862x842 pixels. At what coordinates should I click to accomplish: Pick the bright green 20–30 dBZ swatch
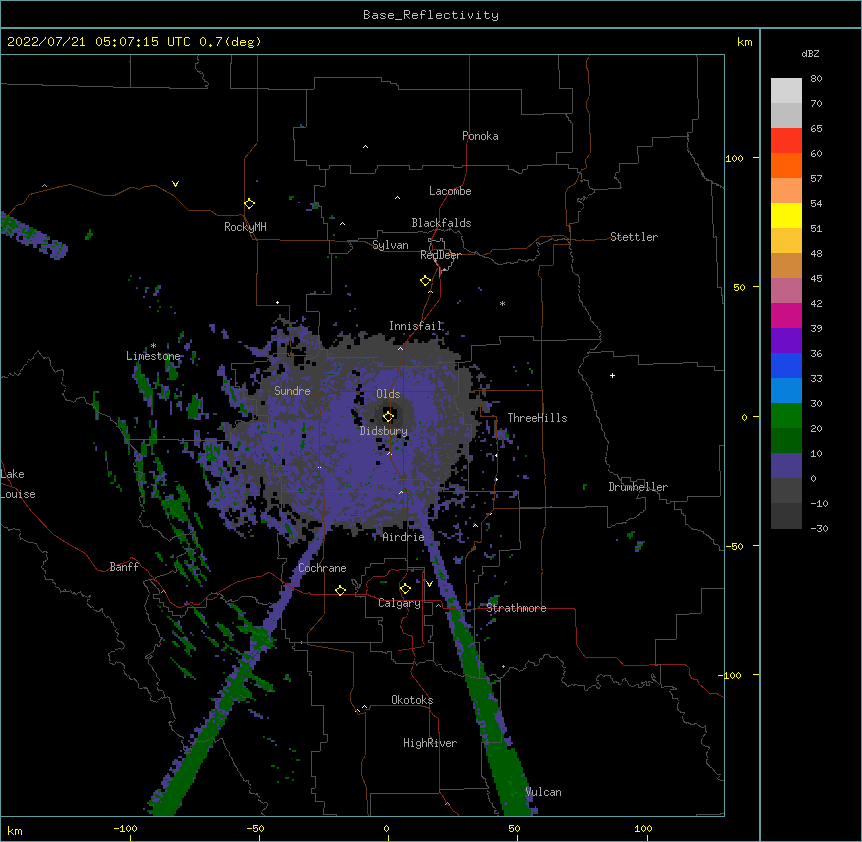[786, 416]
